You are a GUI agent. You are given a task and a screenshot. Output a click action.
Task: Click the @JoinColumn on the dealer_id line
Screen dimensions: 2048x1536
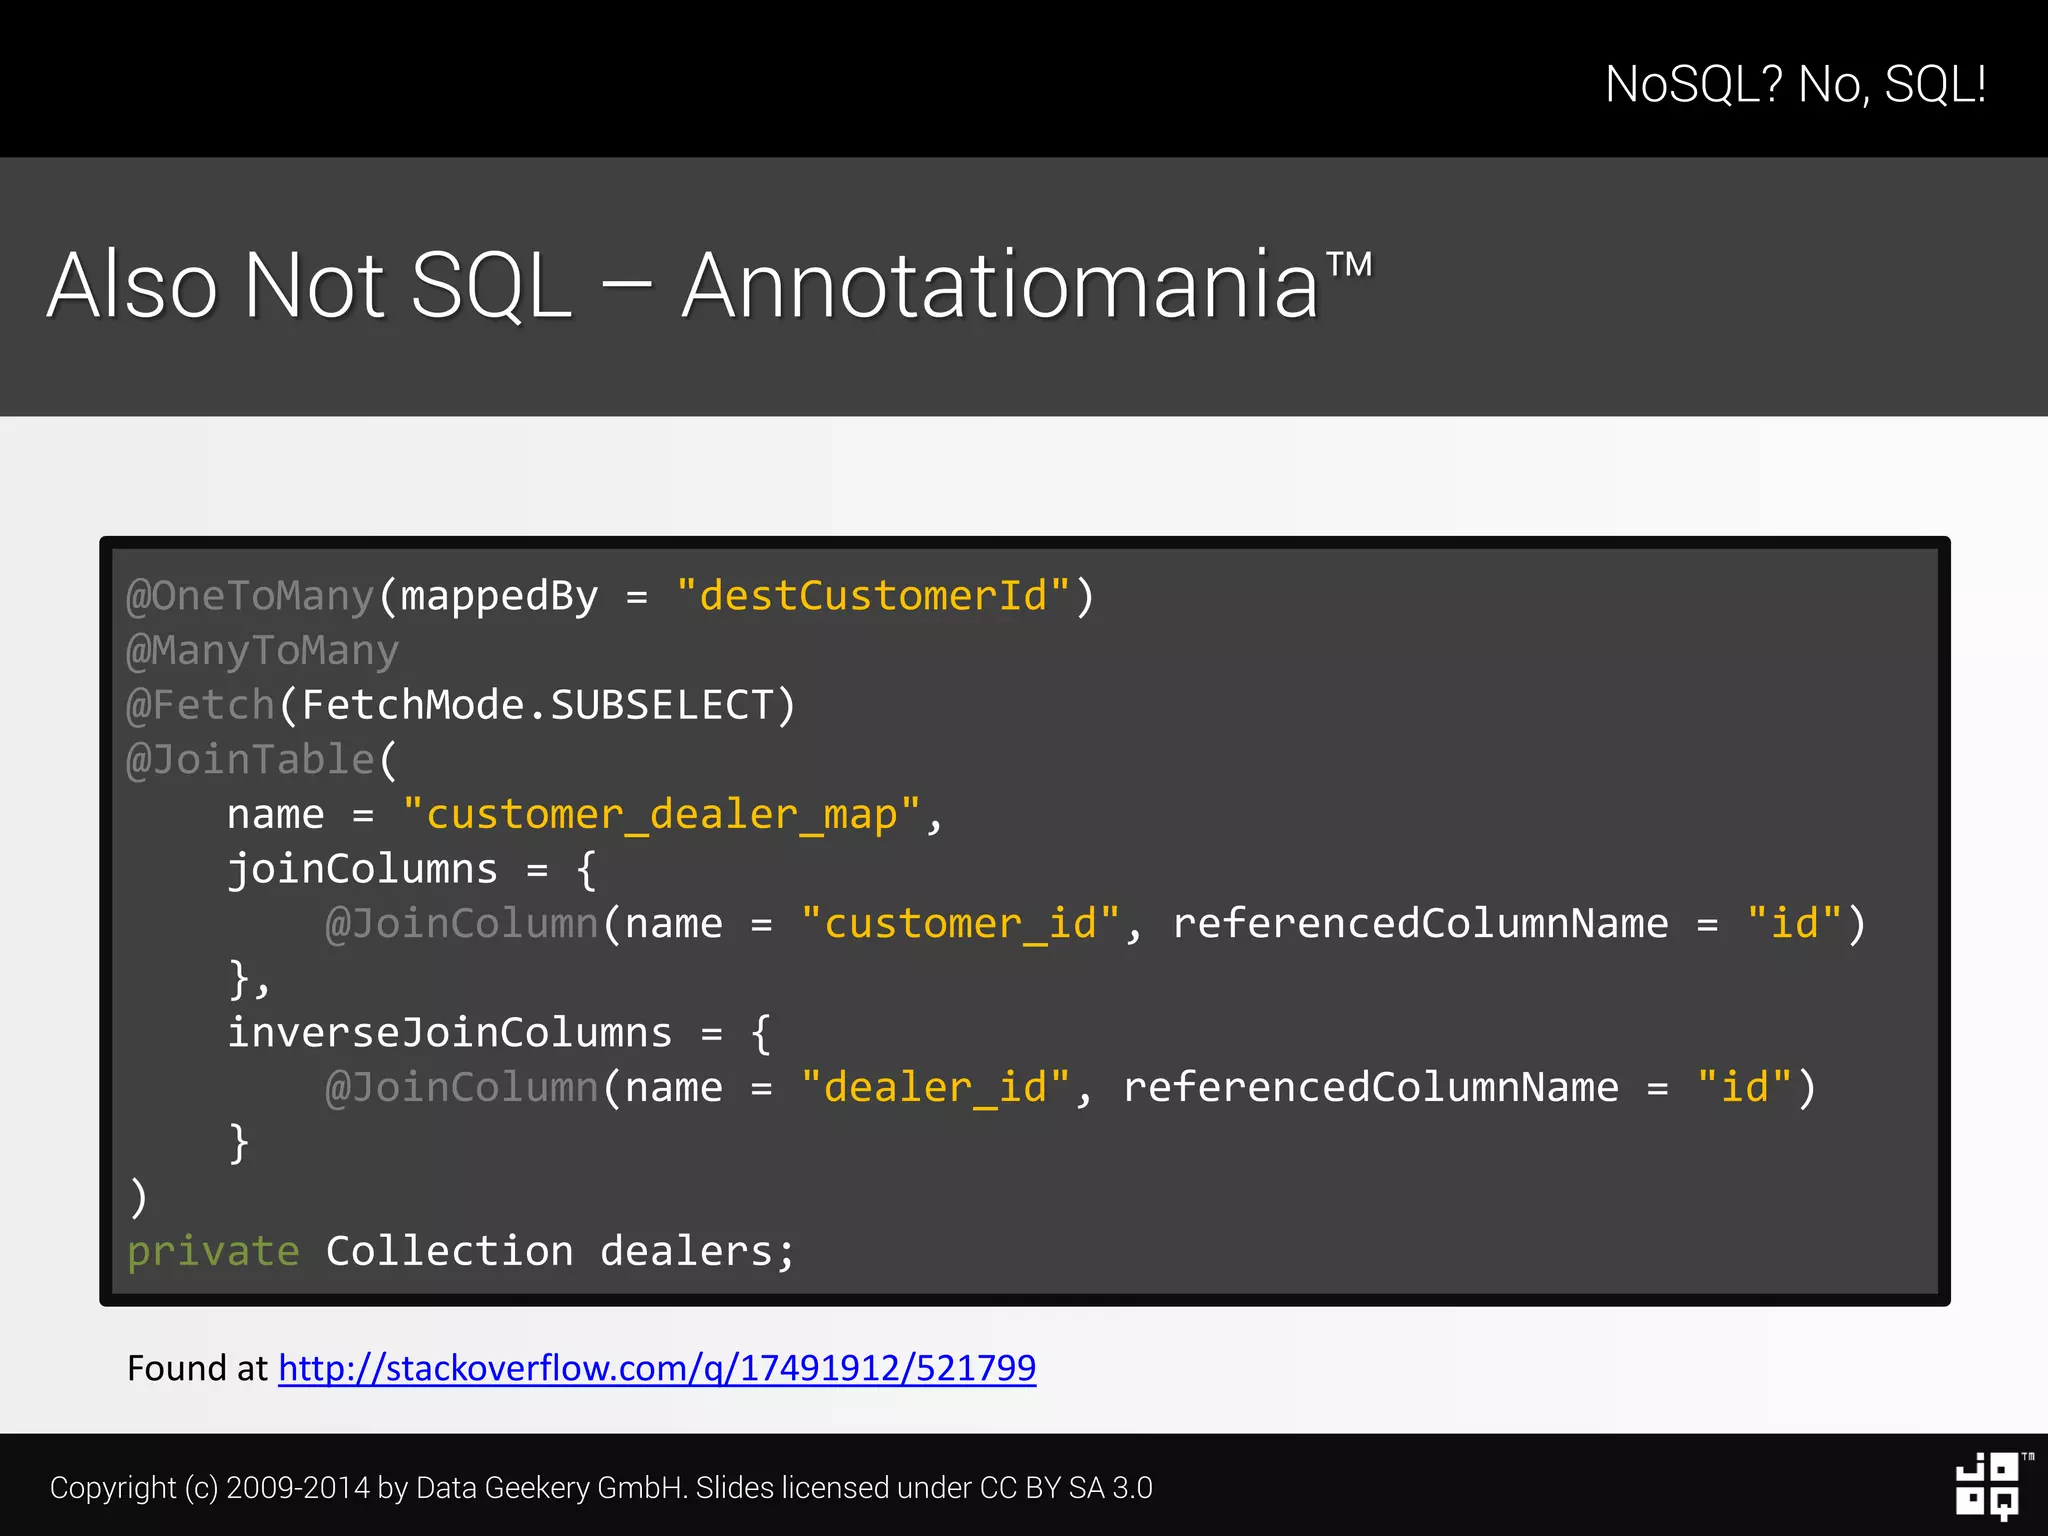coord(462,1088)
